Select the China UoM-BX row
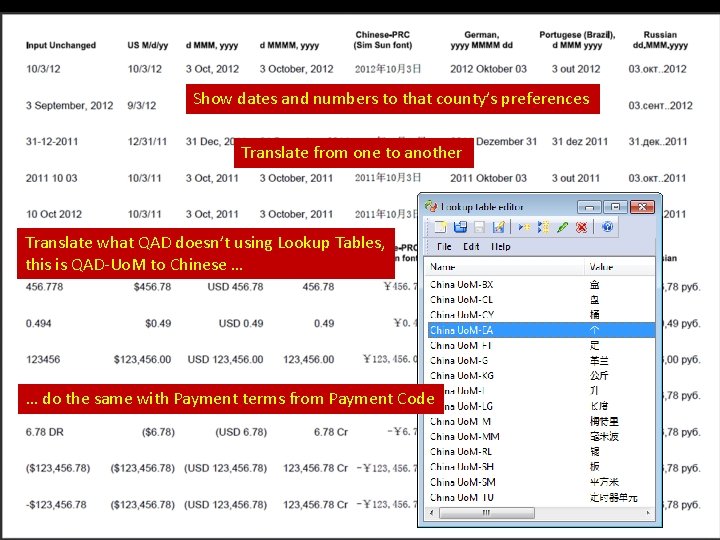Viewport: 720px width, 540px height. coord(541,285)
